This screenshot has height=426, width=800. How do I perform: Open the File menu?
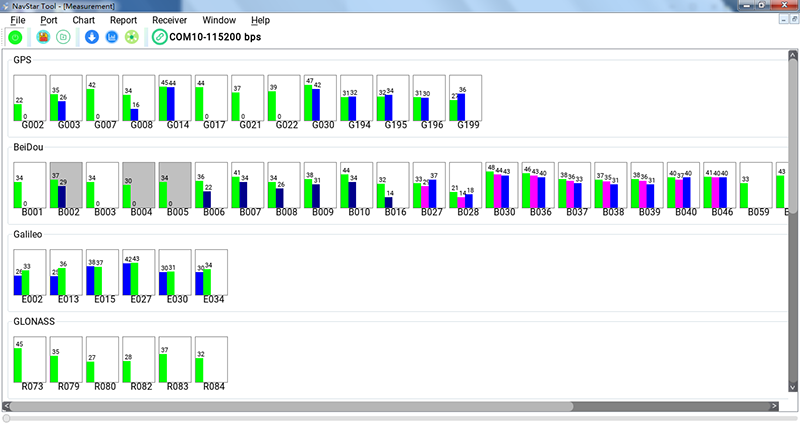coord(18,20)
